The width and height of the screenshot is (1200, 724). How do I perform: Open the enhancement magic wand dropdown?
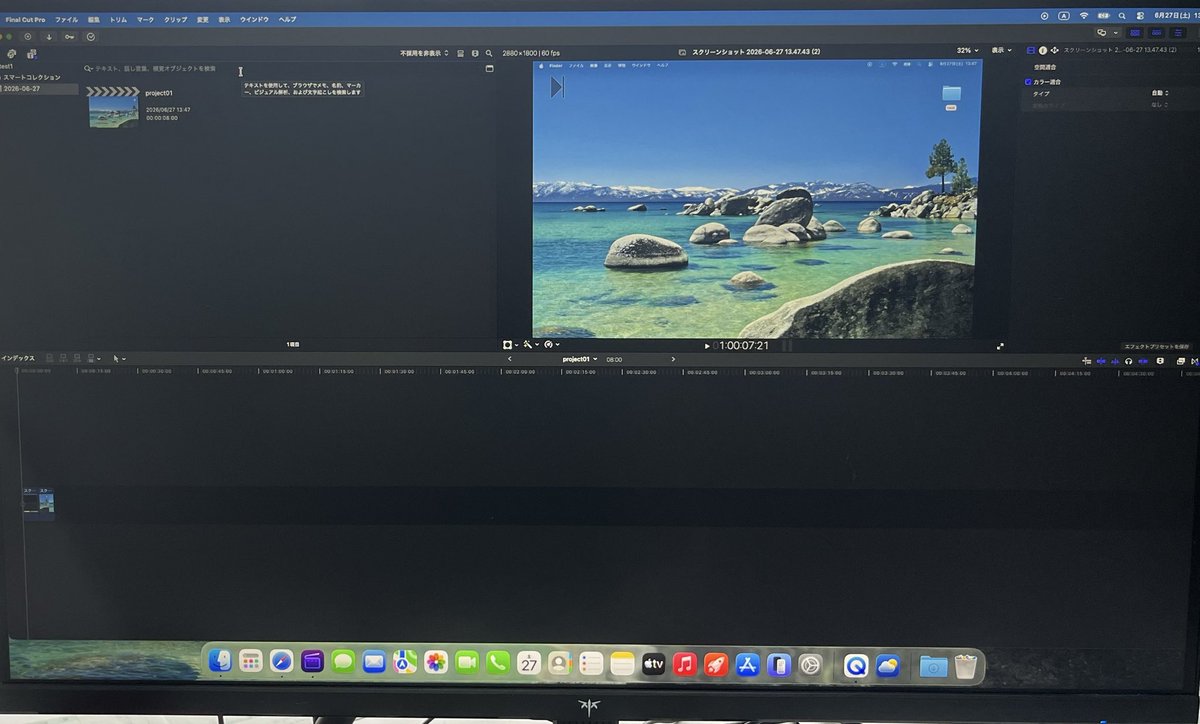(531, 344)
